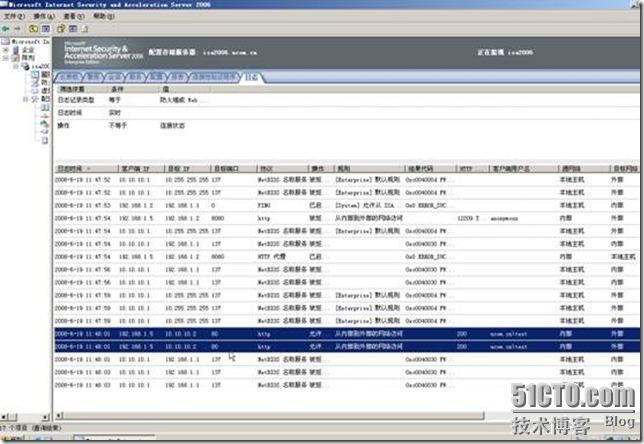Select the HTTP 代理 log row
Image resolution: width=644 pixels, height=444 pixels.
tap(346, 257)
